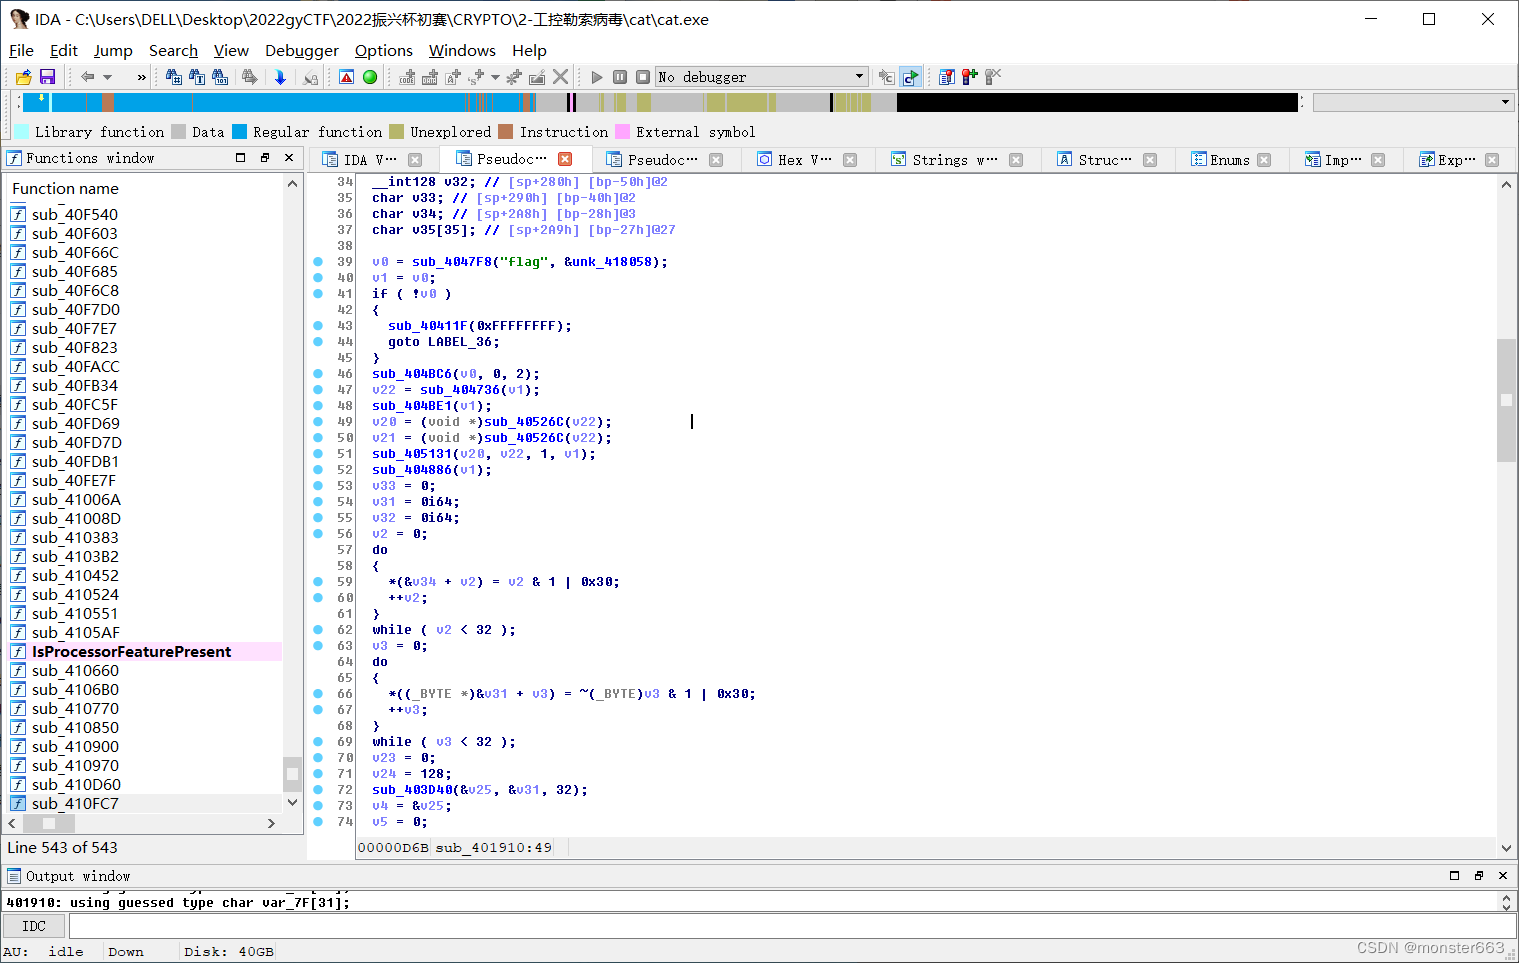The width and height of the screenshot is (1519, 963).
Task: Click the Open file toolbar icon
Action: coord(23,77)
